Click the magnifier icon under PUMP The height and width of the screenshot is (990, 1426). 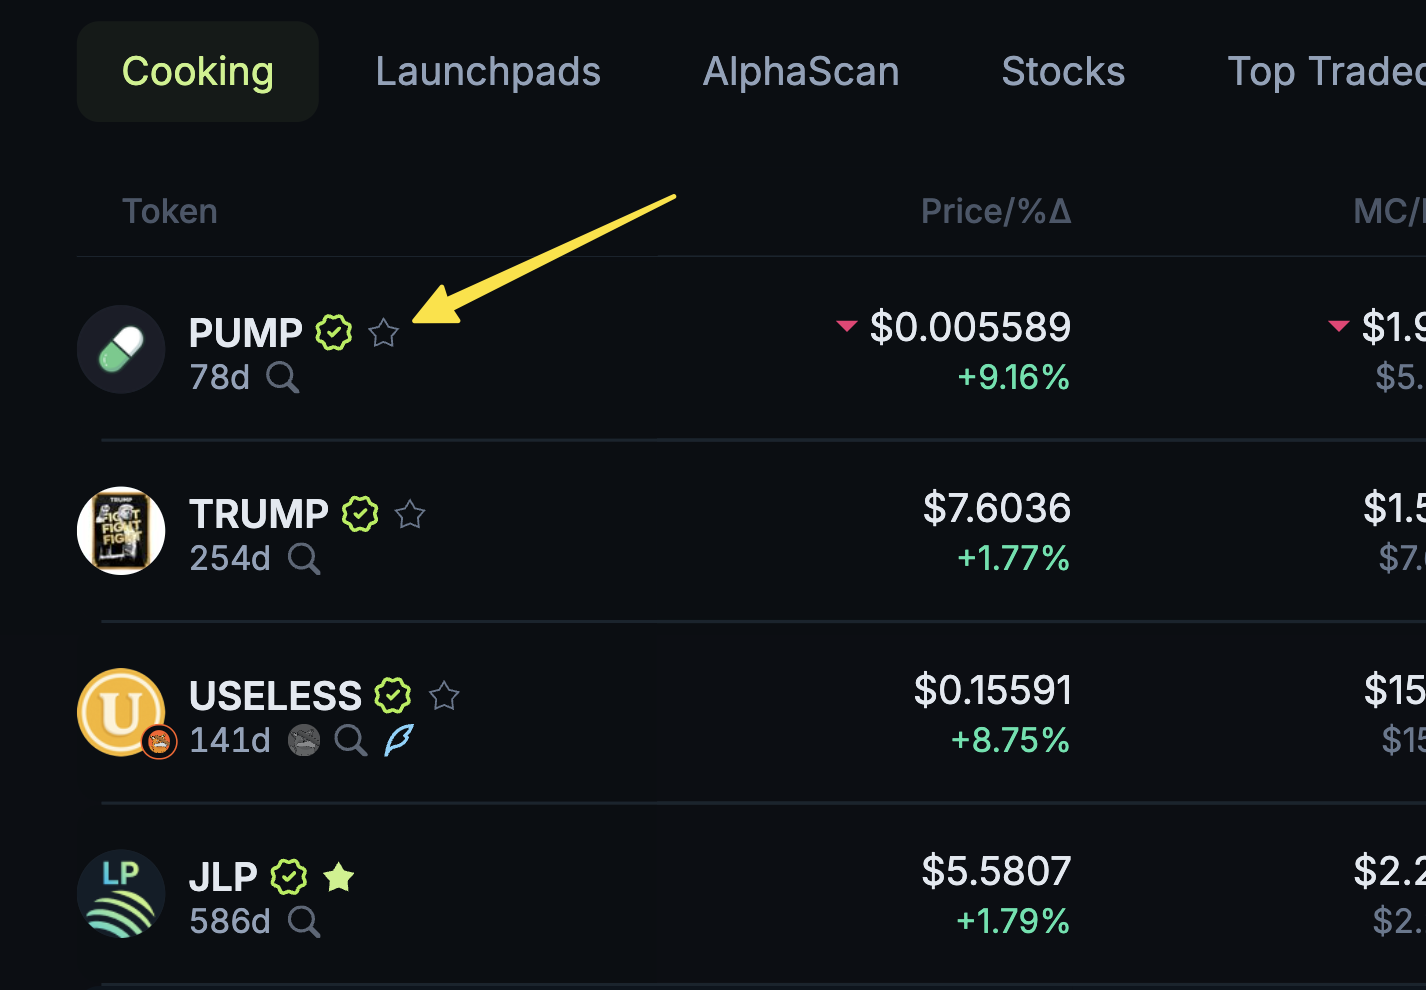click(283, 378)
